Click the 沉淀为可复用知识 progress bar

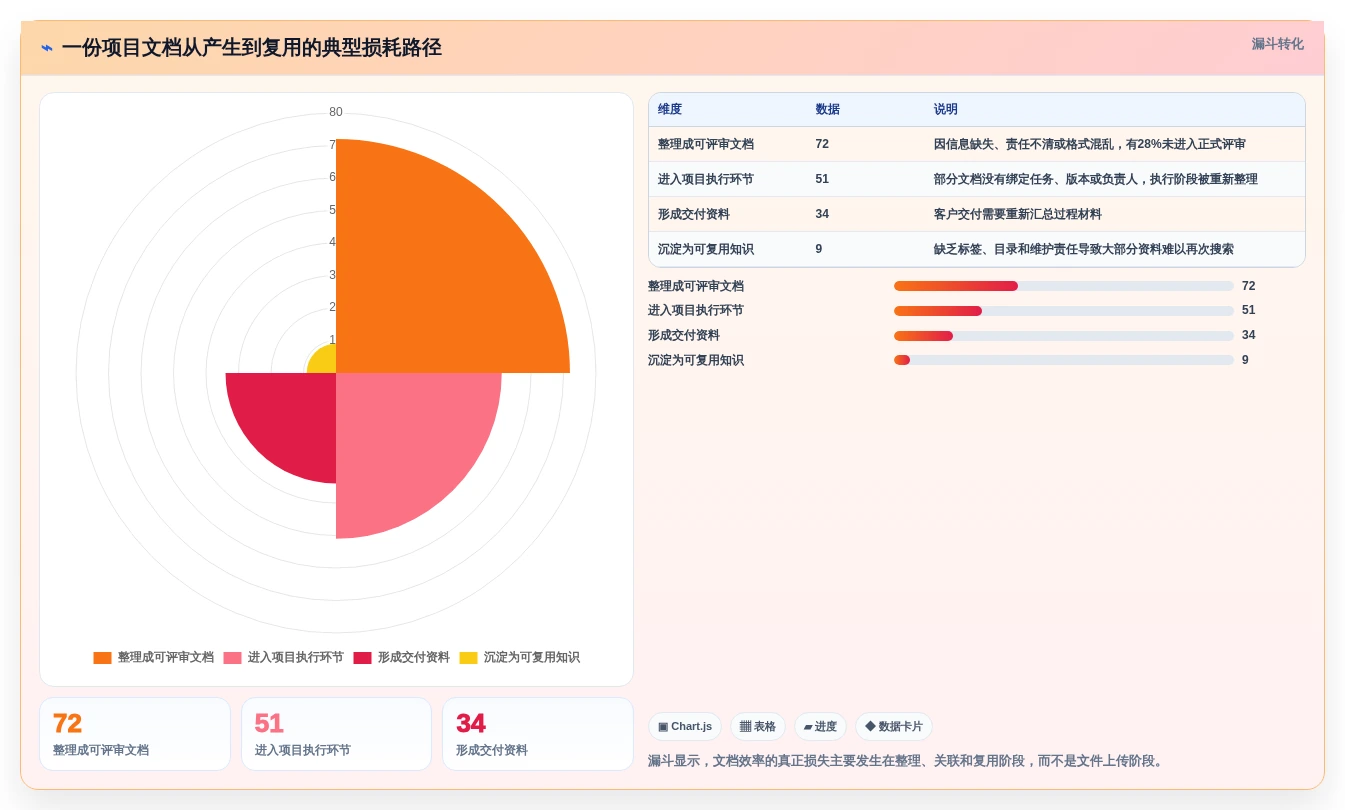(1064, 360)
